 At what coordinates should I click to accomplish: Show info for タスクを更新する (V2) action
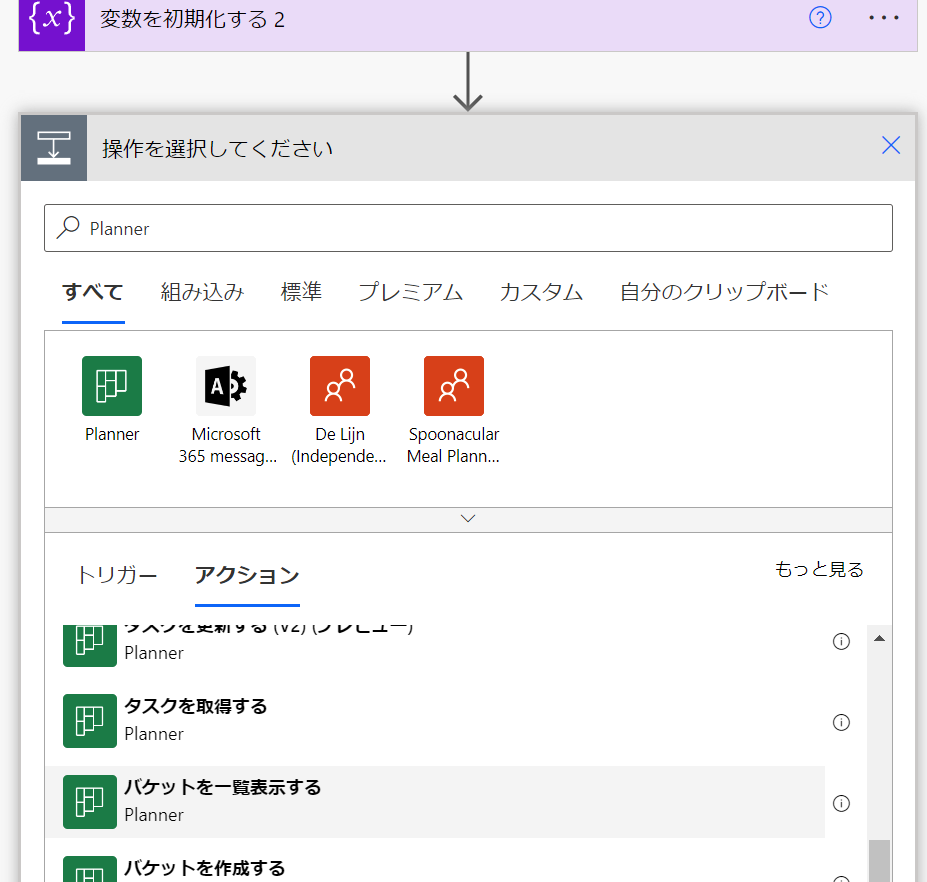click(x=841, y=641)
